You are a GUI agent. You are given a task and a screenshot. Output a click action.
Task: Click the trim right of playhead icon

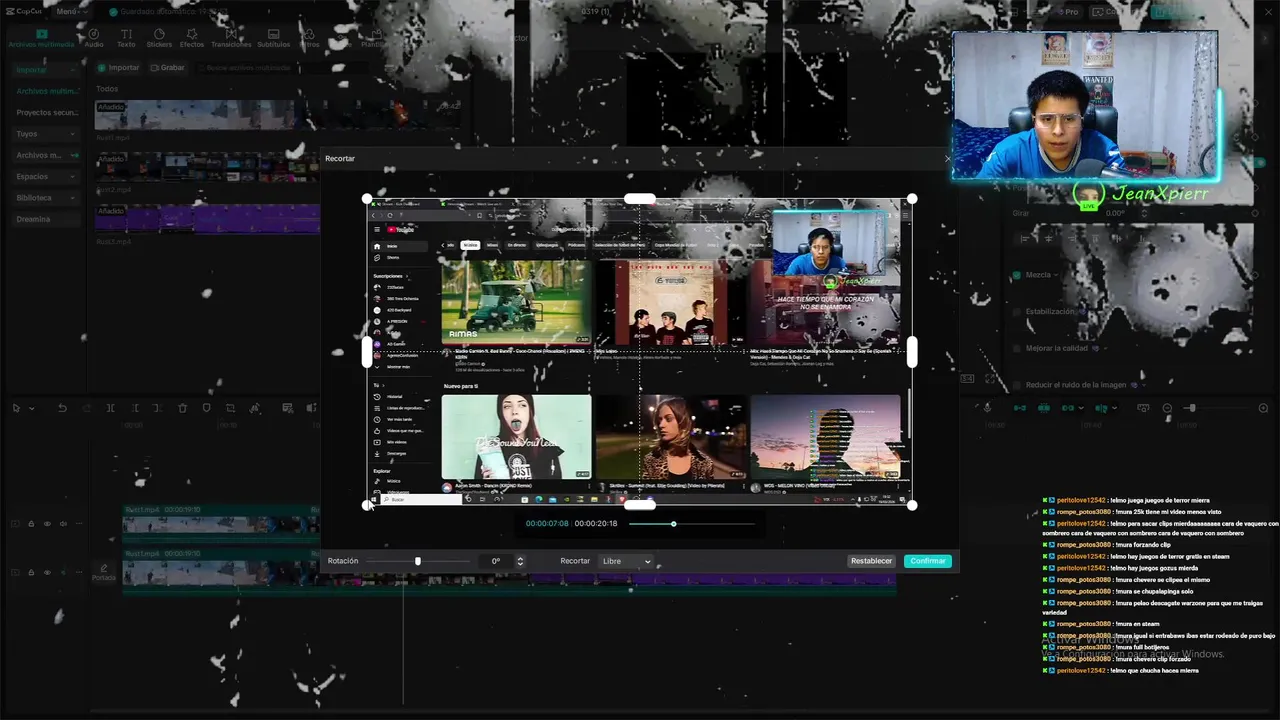(158, 408)
